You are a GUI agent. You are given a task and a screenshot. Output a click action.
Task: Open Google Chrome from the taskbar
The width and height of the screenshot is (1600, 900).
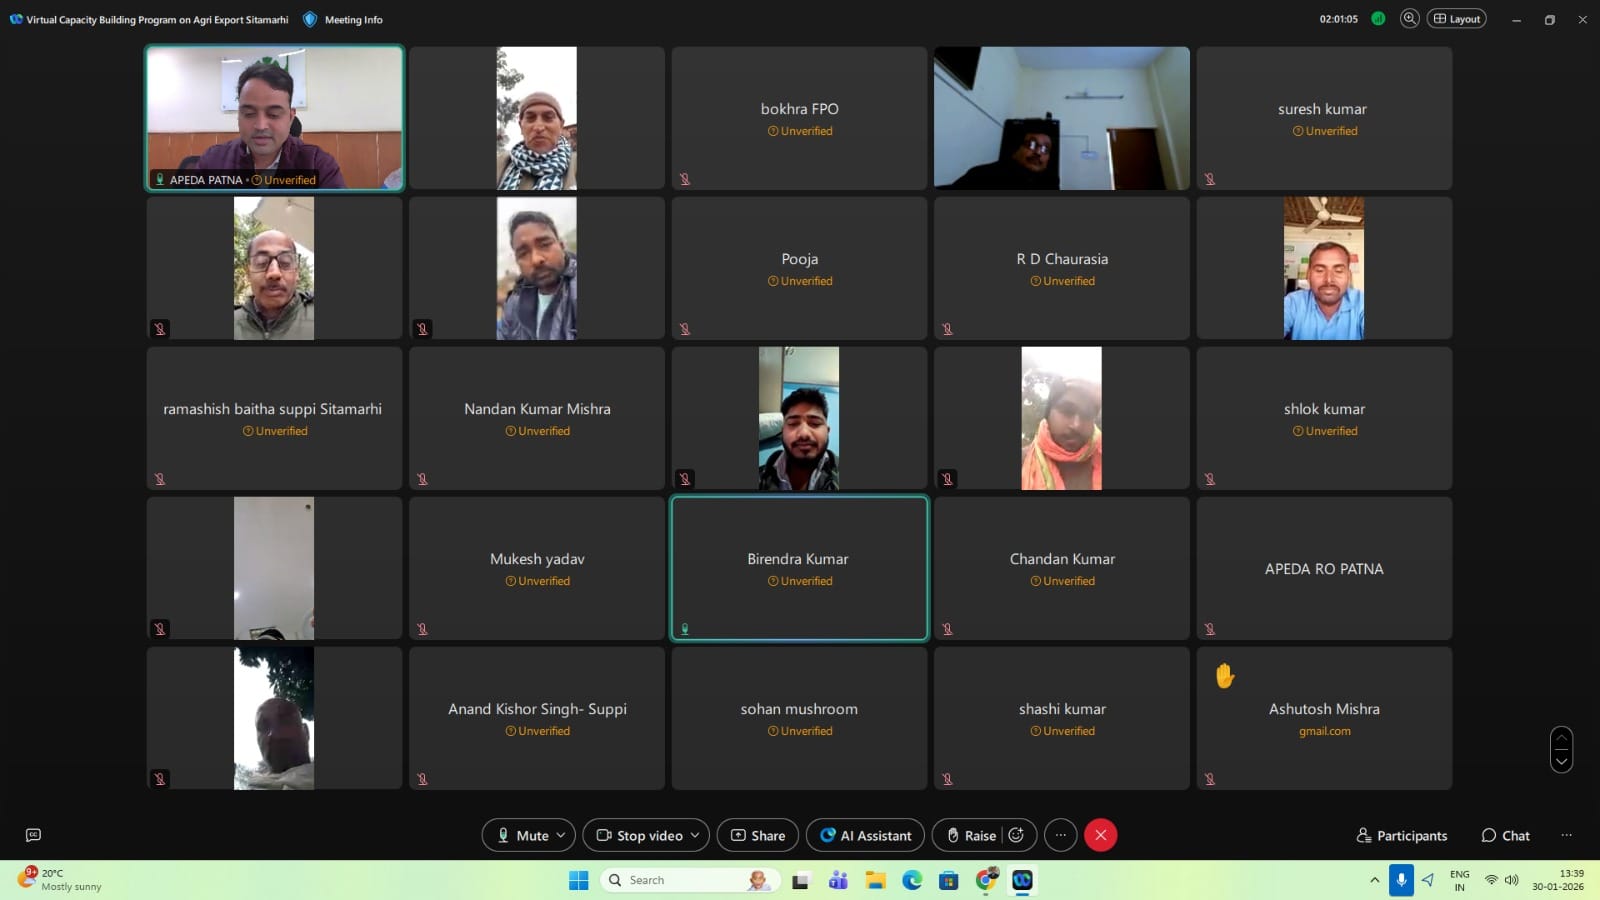(986, 880)
